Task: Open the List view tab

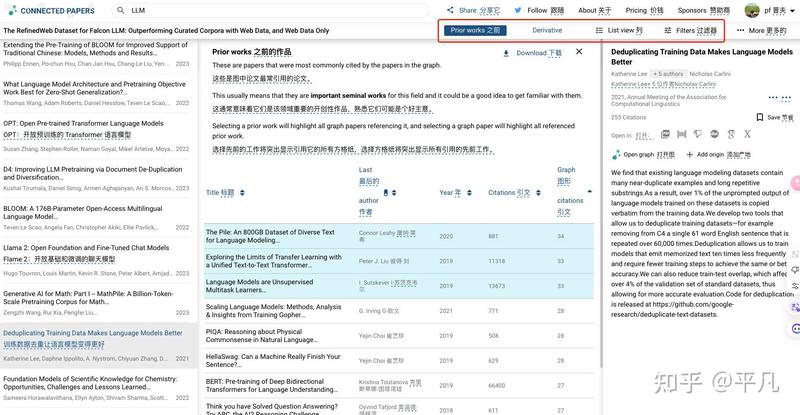Action: tap(624, 31)
